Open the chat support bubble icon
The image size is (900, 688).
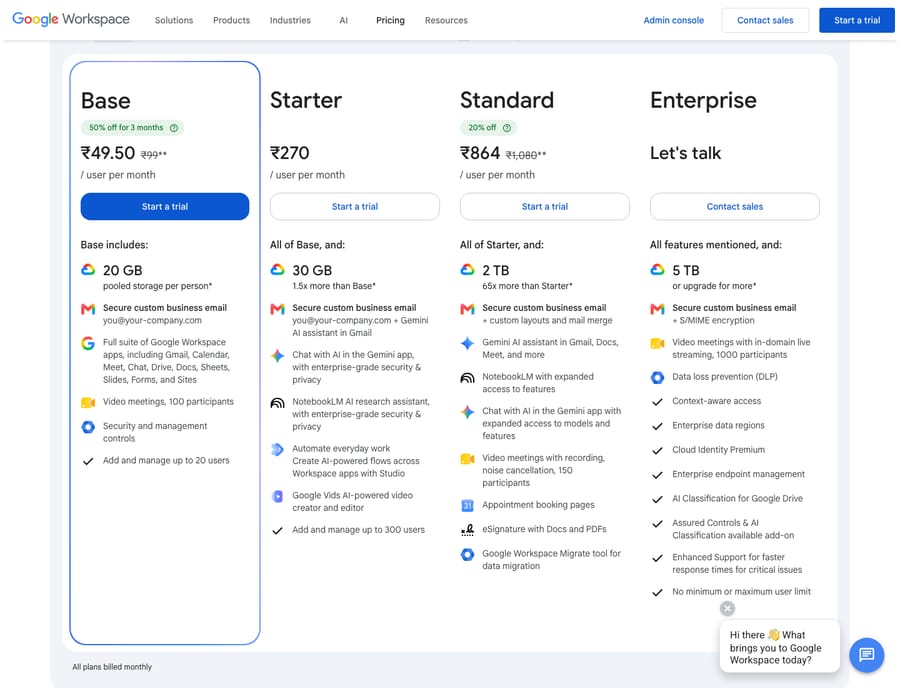click(866, 655)
